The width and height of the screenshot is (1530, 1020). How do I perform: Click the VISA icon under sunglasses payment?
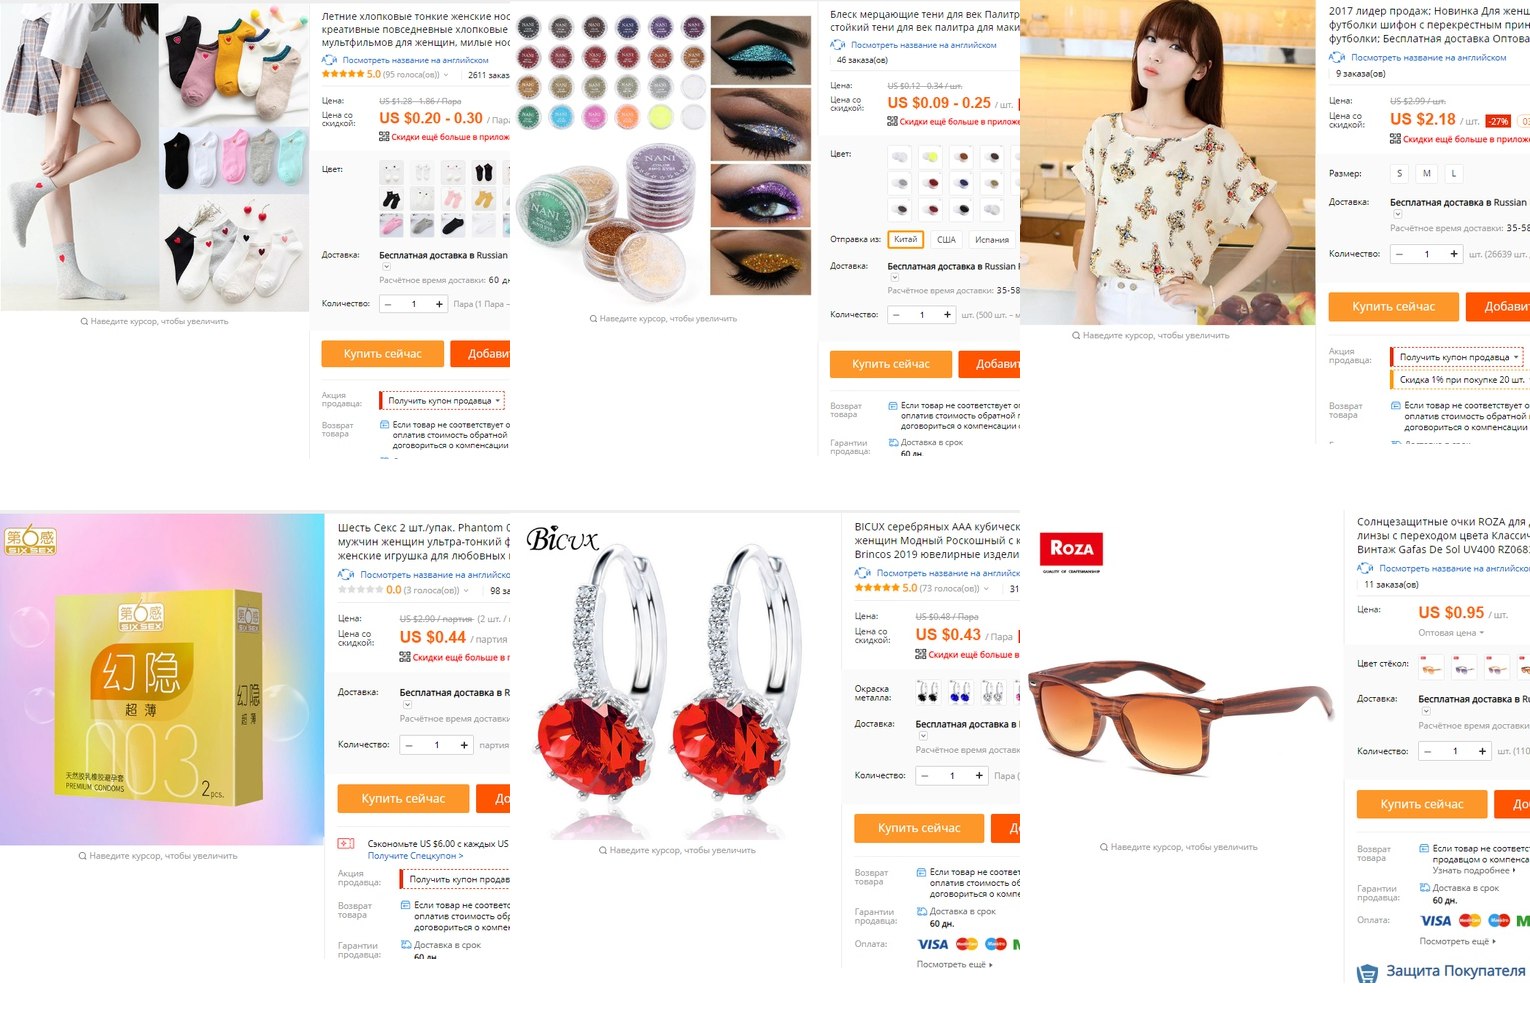(1435, 921)
